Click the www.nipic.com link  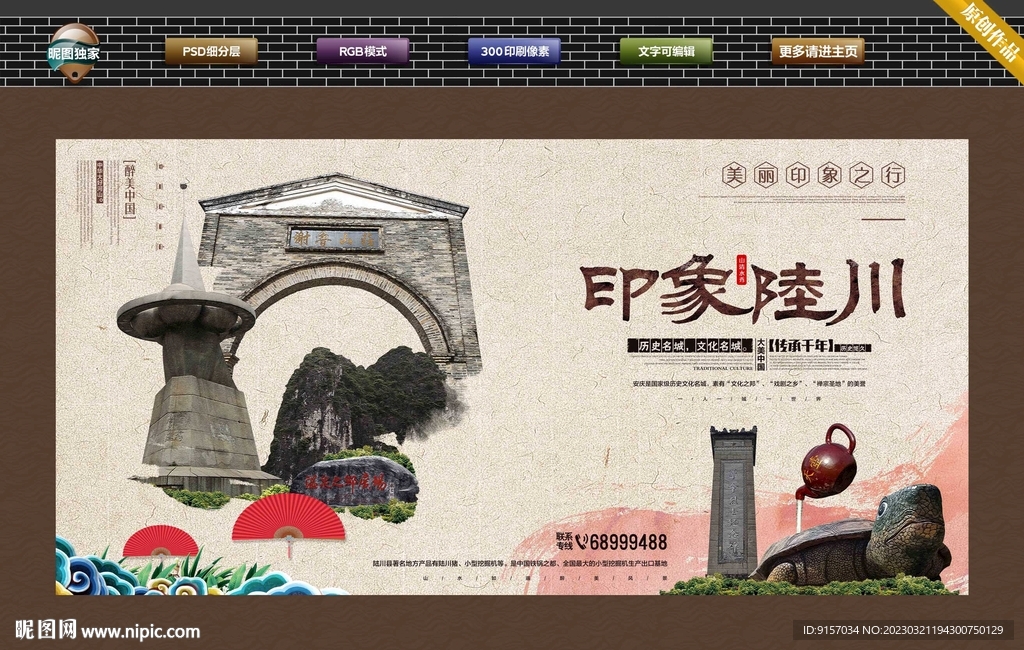(140, 632)
